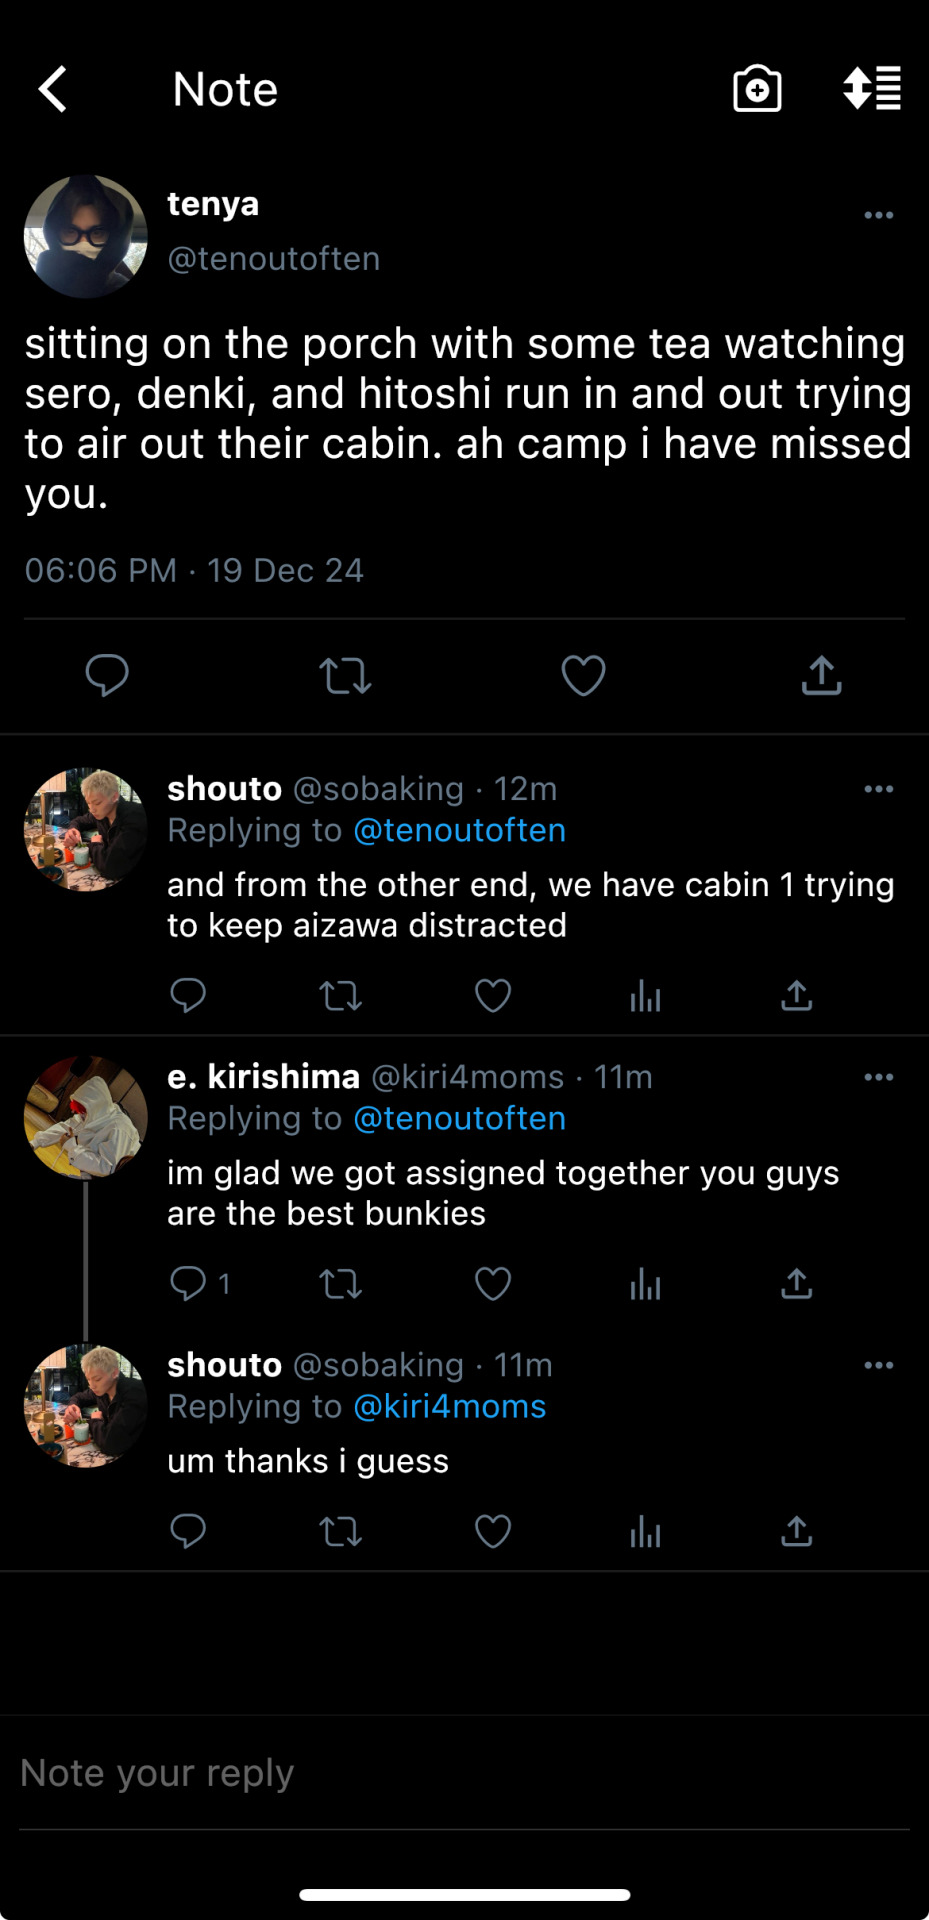Open the camera add-photo icon
Screen dimensions: 929x1920
click(x=757, y=90)
